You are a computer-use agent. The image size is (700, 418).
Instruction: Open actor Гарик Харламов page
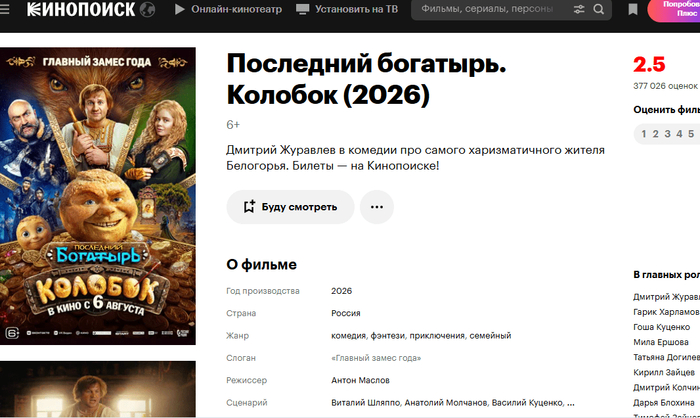pos(666,312)
